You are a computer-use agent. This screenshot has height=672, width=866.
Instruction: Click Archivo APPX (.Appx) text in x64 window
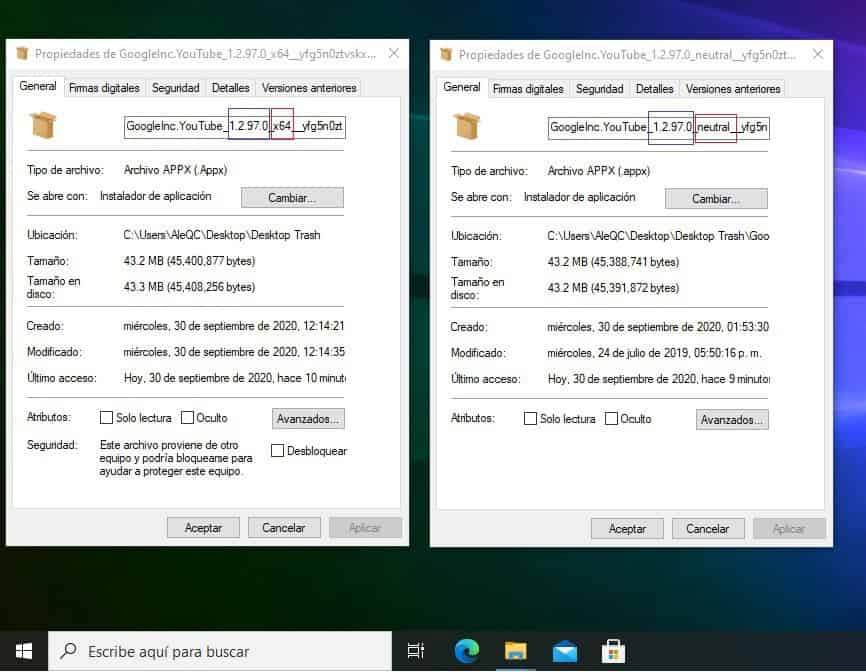(x=176, y=170)
